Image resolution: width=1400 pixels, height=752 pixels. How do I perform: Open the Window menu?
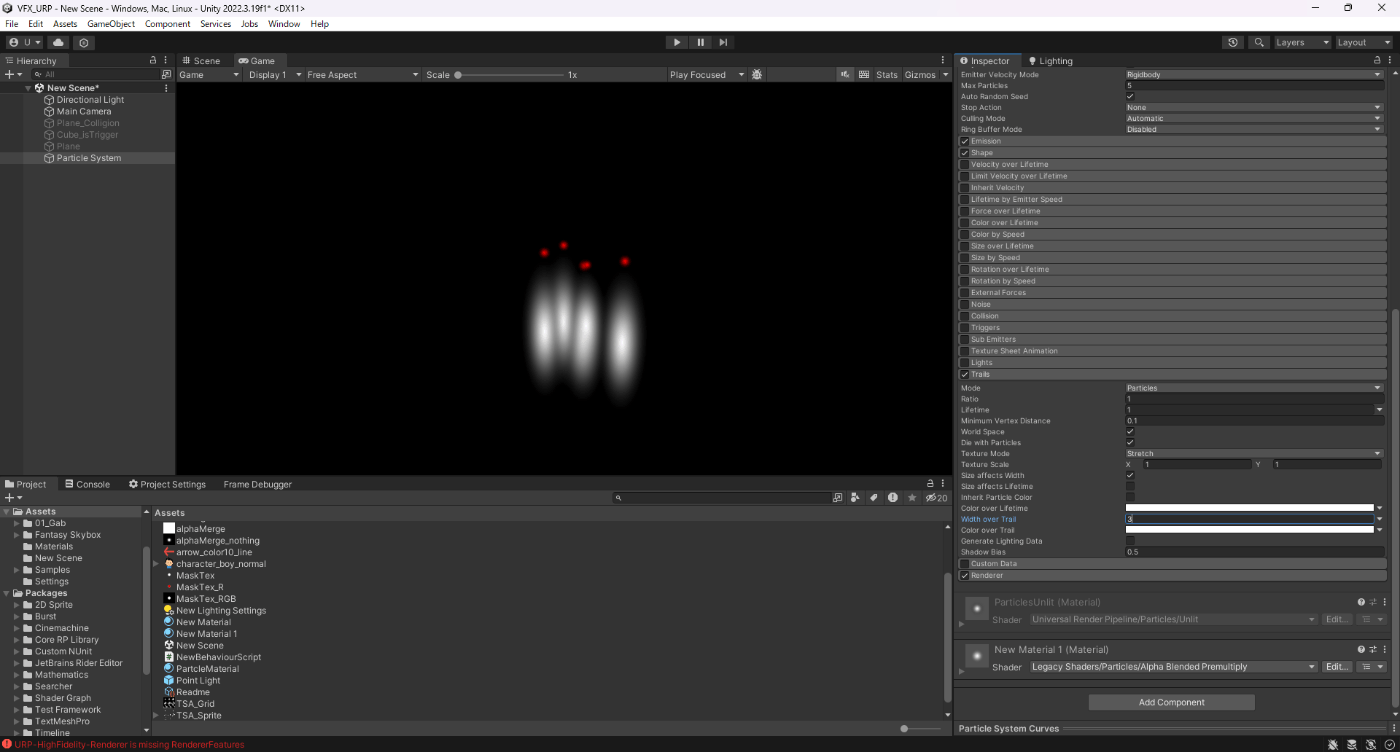(284, 23)
